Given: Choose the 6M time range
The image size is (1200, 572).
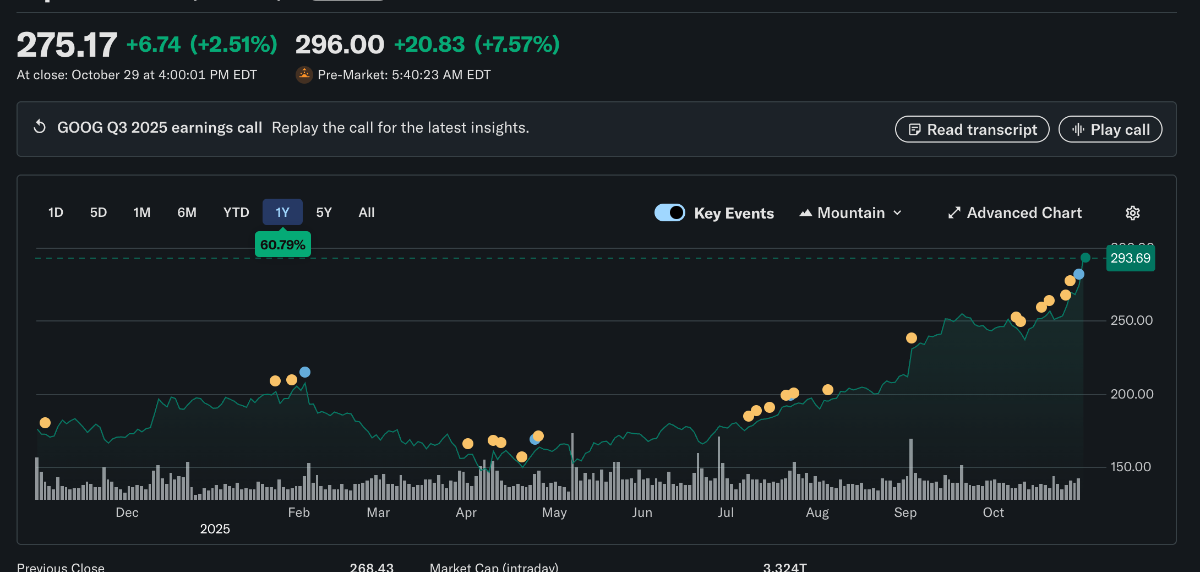Looking at the screenshot, I should [187, 212].
